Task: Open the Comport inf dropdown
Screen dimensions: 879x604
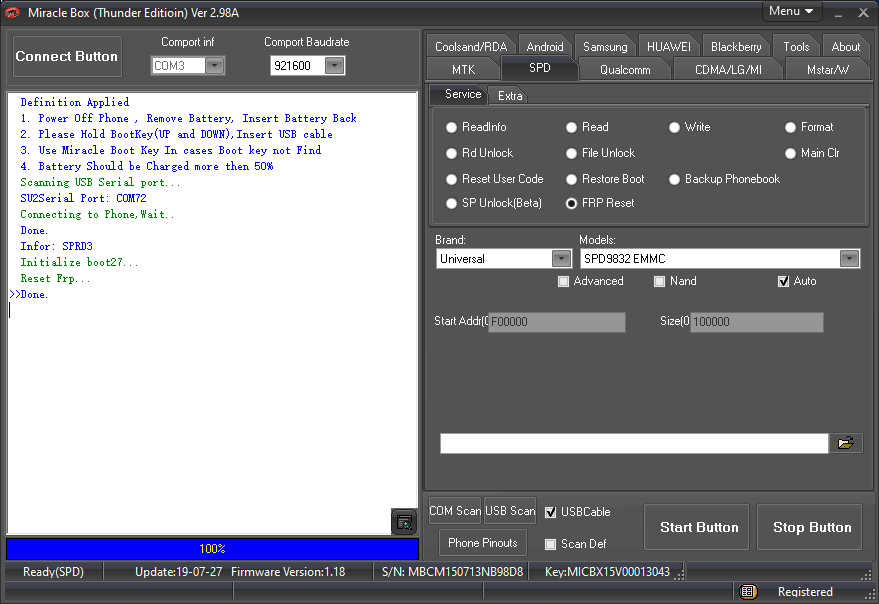Action: coord(214,66)
